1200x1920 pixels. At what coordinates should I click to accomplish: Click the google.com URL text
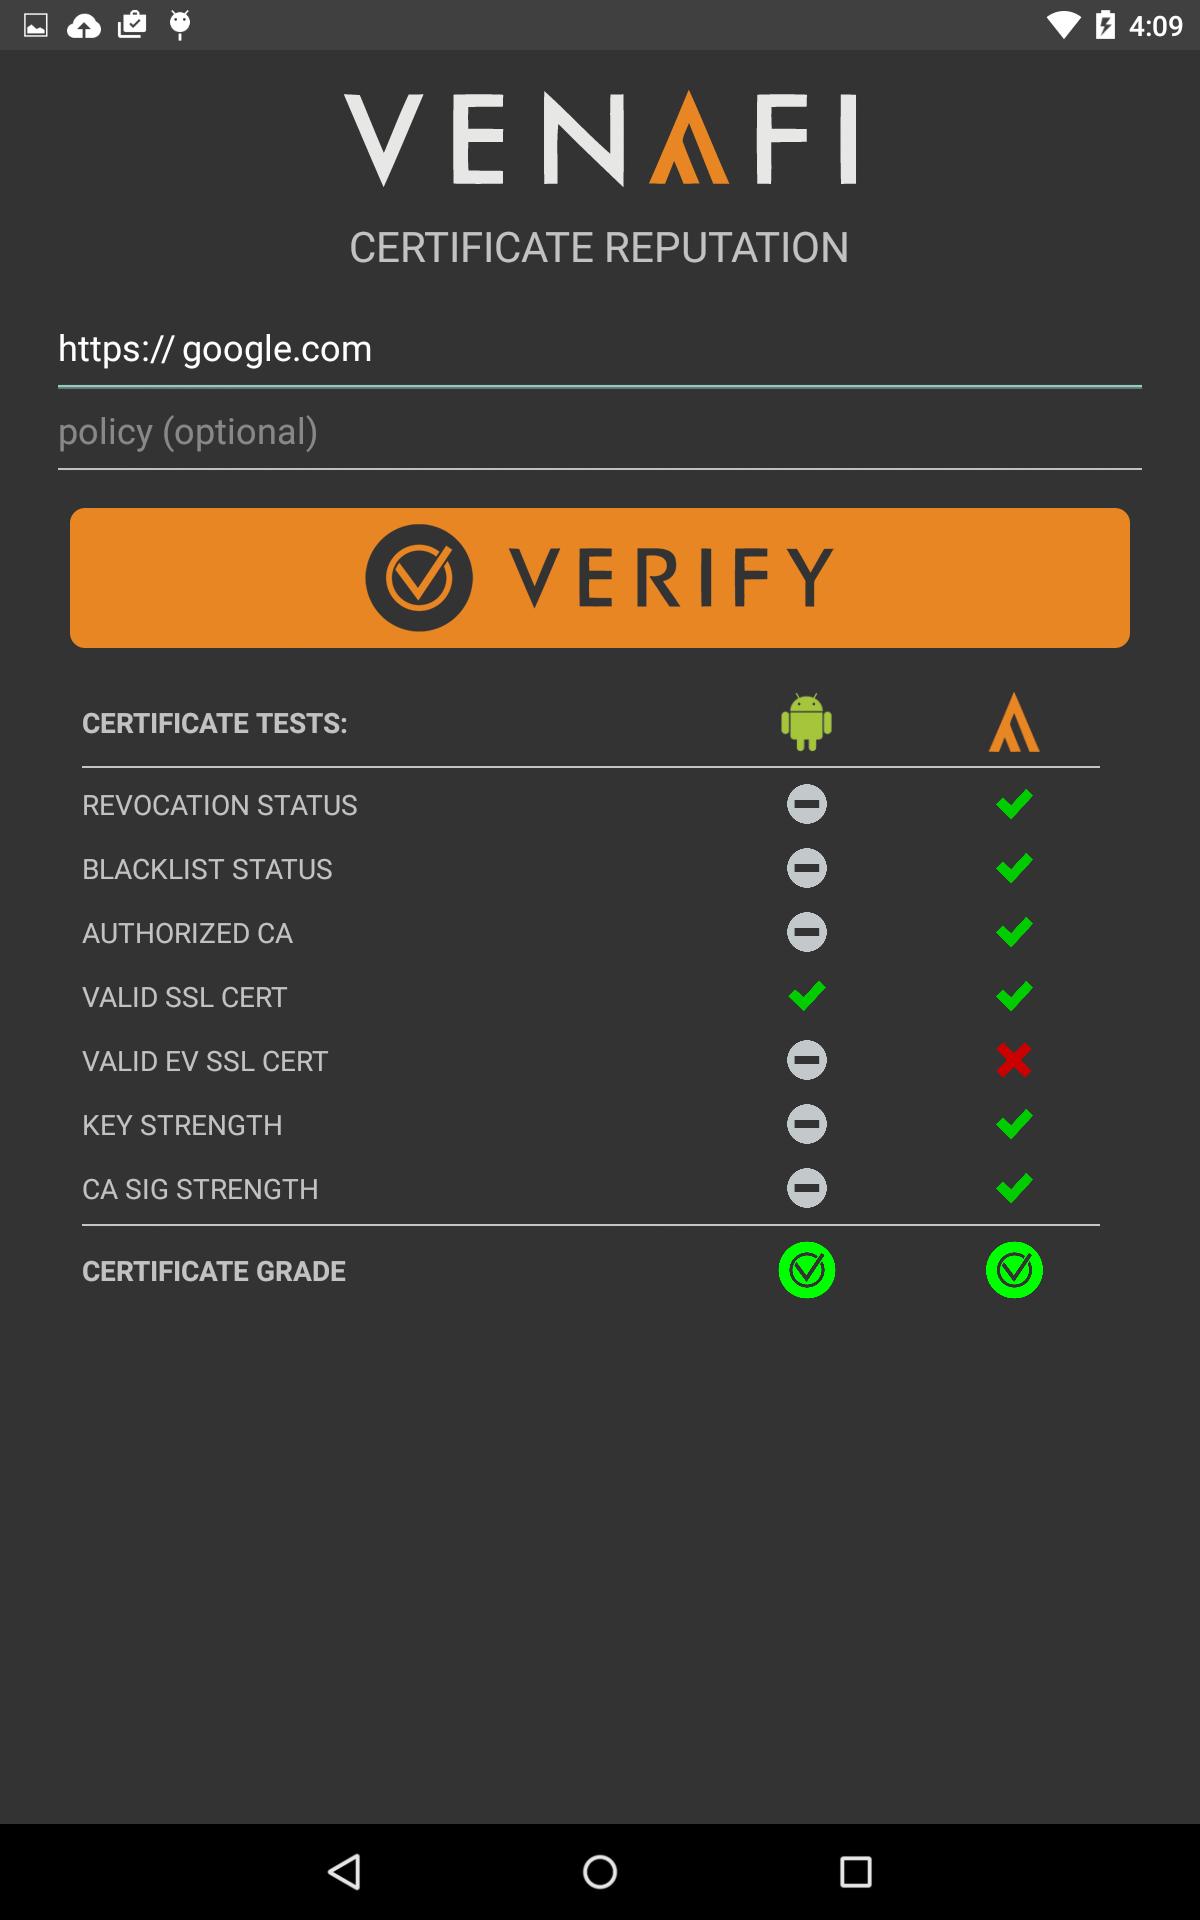point(213,349)
